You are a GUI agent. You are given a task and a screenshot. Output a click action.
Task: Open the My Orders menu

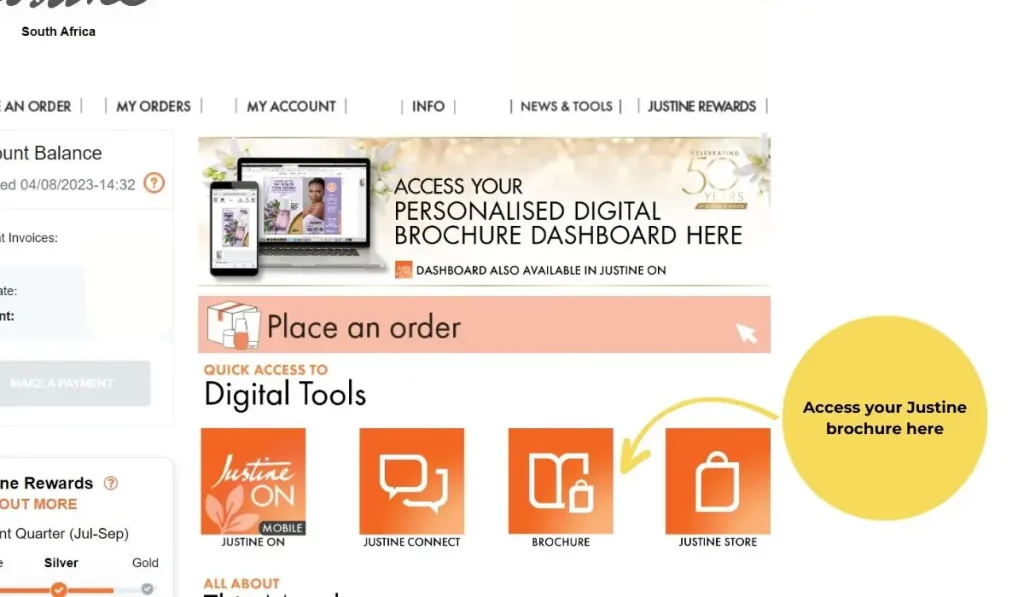point(153,106)
